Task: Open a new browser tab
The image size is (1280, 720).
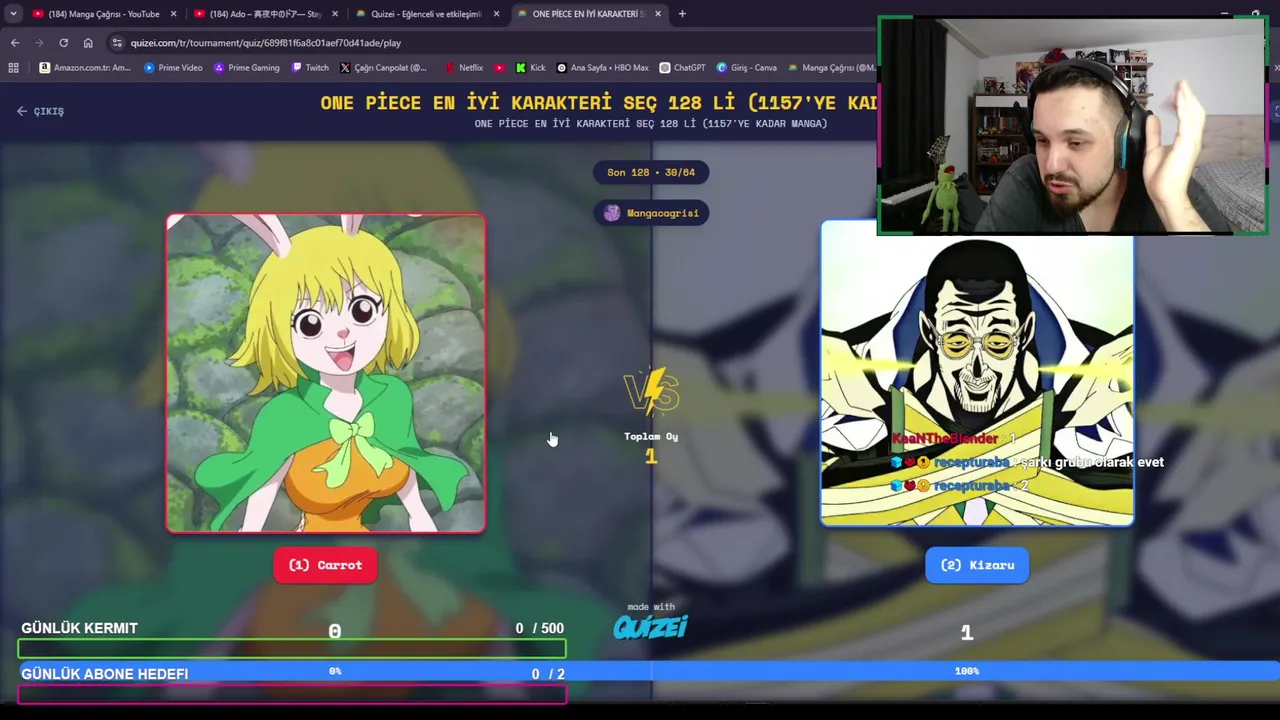Action: tap(682, 14)
